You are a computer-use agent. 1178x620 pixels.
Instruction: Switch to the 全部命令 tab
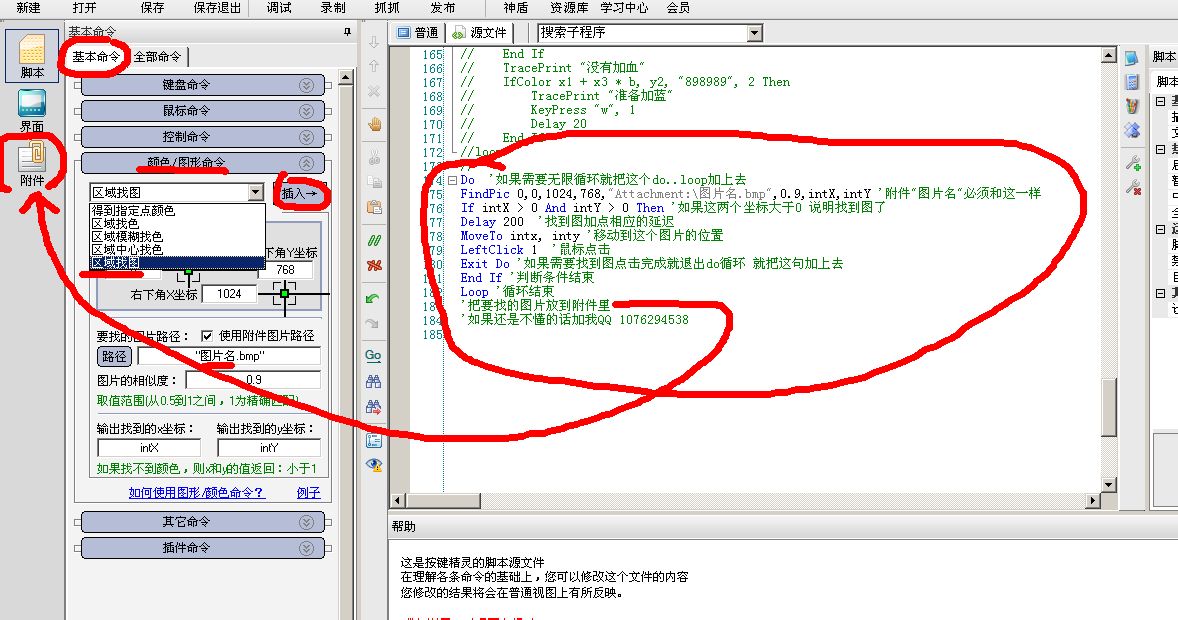[158, 56]
